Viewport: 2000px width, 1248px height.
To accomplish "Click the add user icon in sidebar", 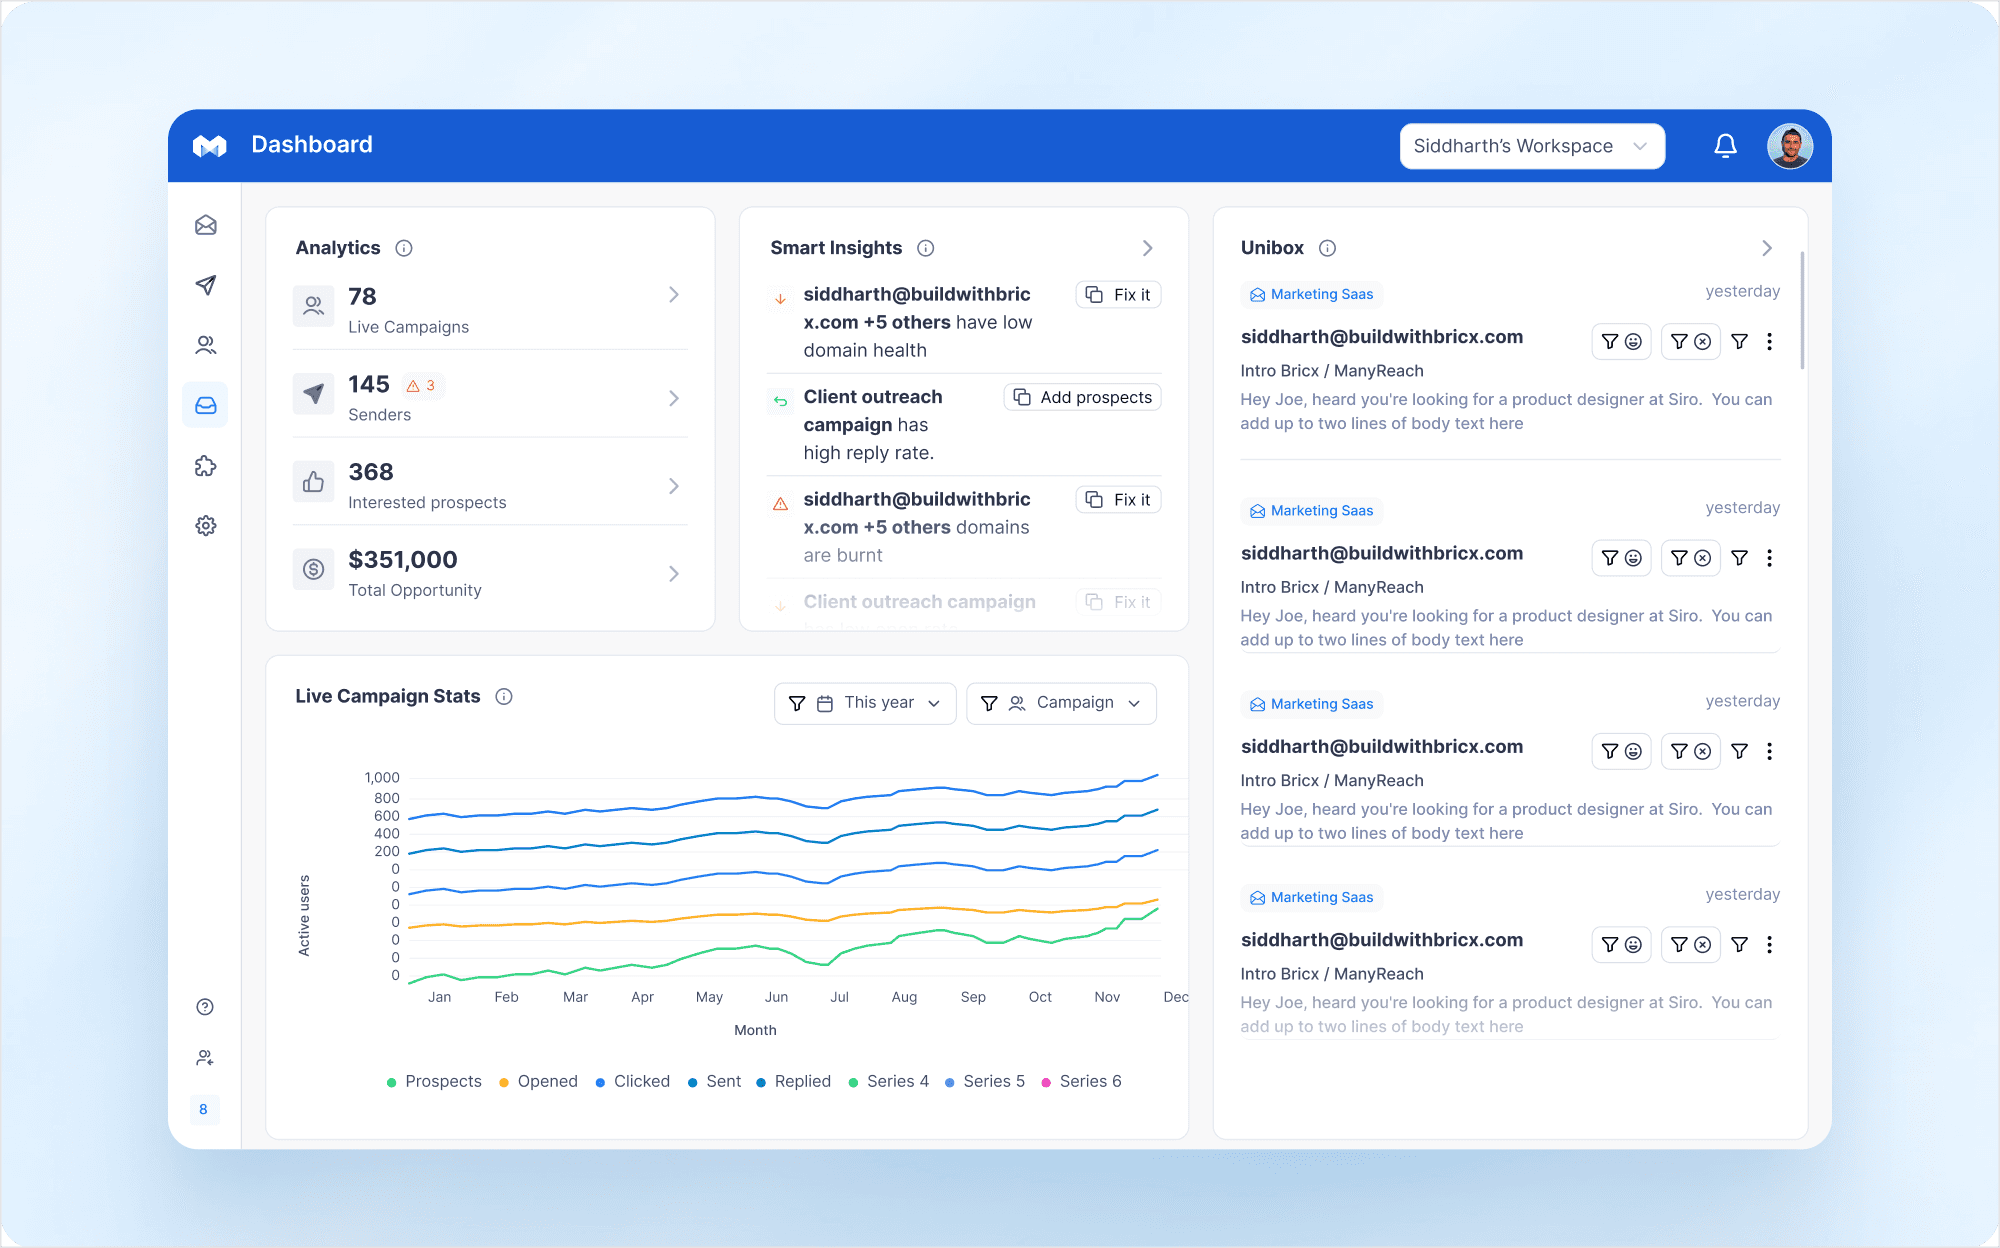I will tap(205, 1058).
